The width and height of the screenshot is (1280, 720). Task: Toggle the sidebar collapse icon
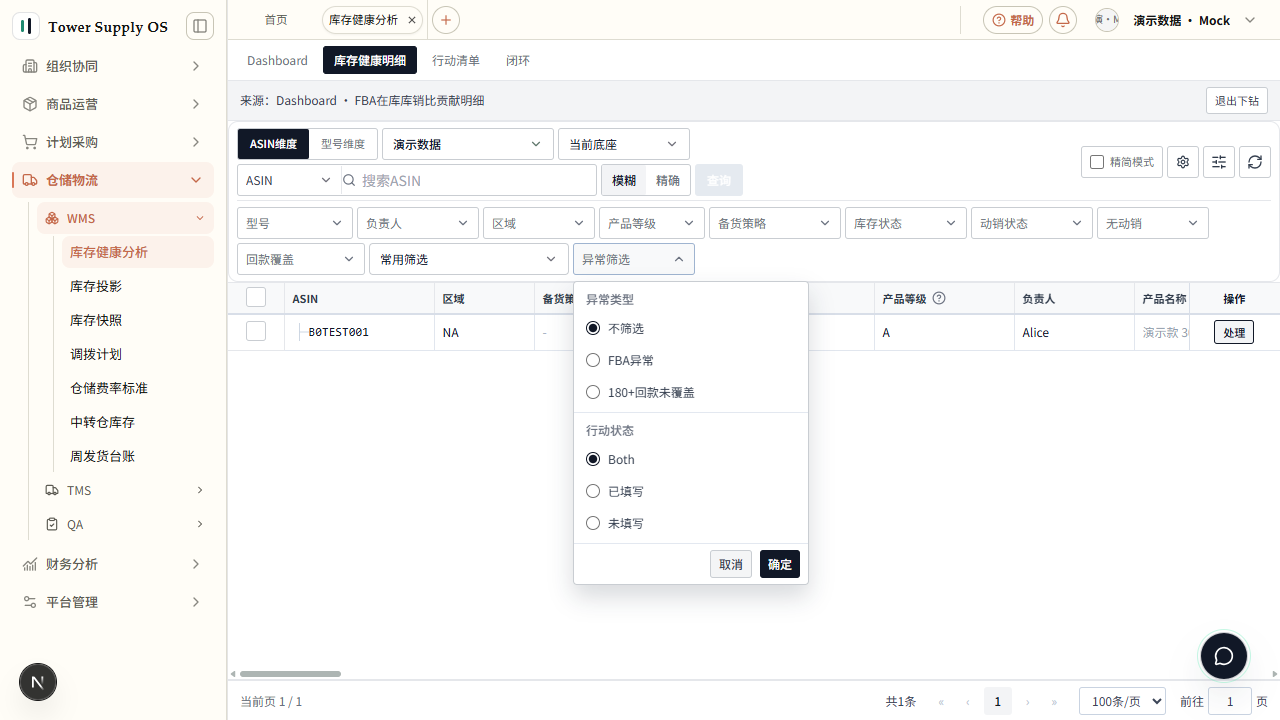[200, 26]
